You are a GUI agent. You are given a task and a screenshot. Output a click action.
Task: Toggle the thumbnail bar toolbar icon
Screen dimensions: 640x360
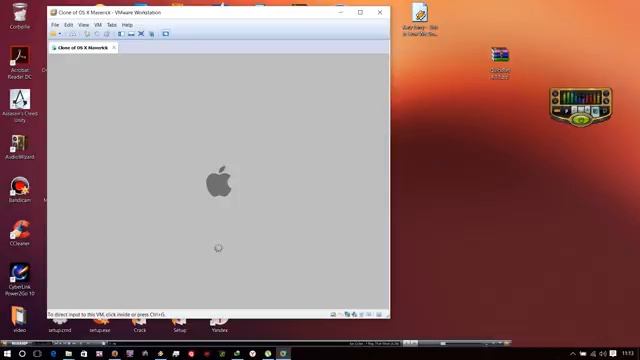pos(131,34)
